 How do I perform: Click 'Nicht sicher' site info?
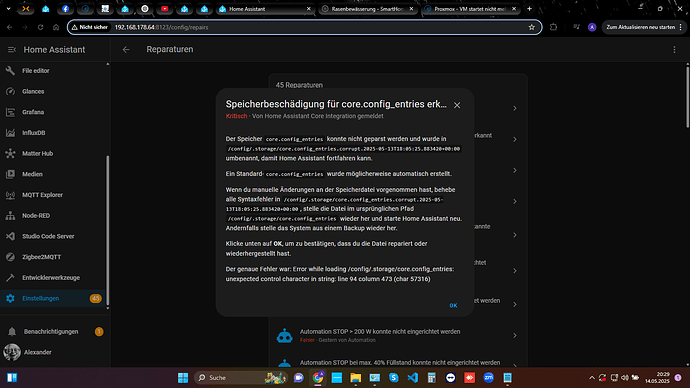[90, 27]
